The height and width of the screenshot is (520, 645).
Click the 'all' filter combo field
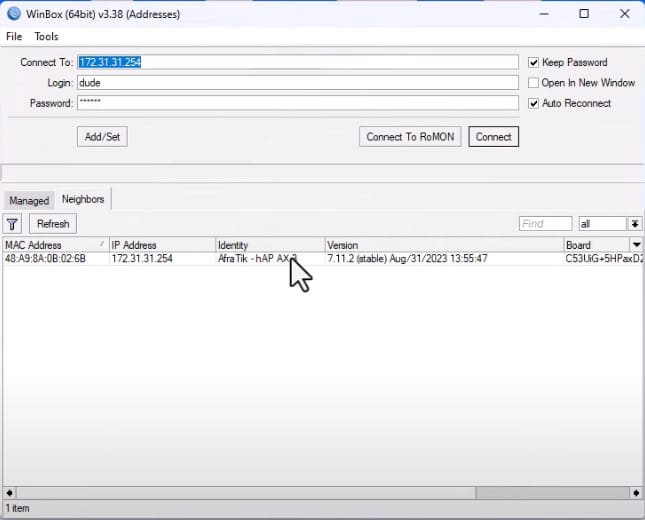(603, 224)
